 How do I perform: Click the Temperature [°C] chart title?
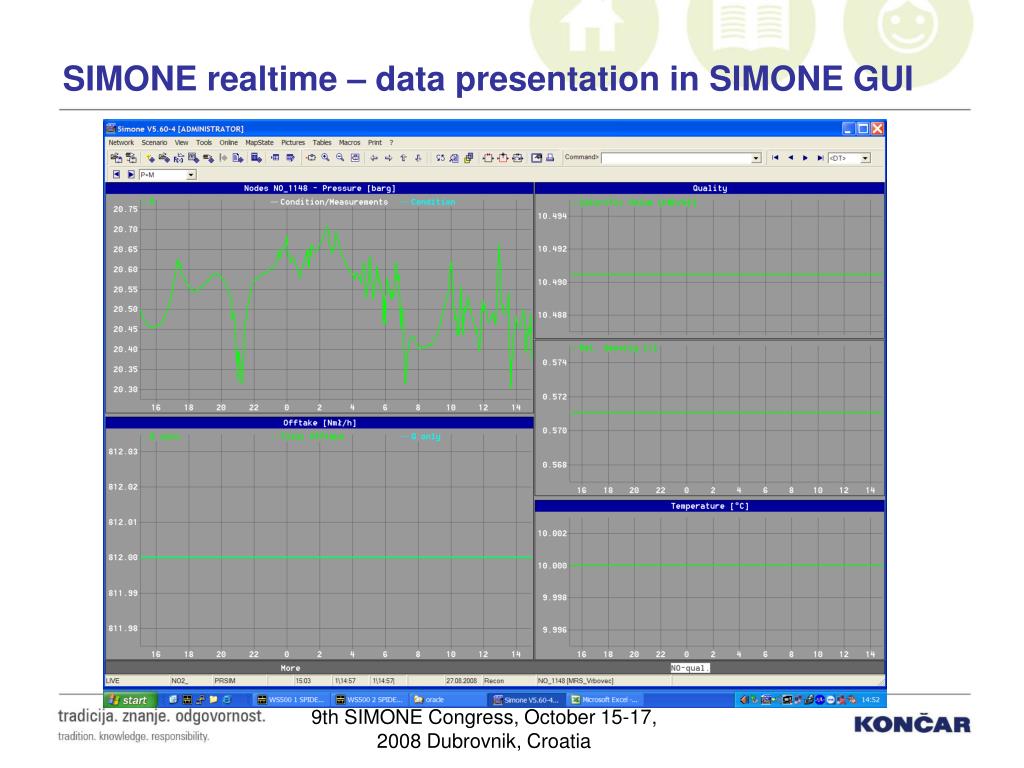(710, 506)
